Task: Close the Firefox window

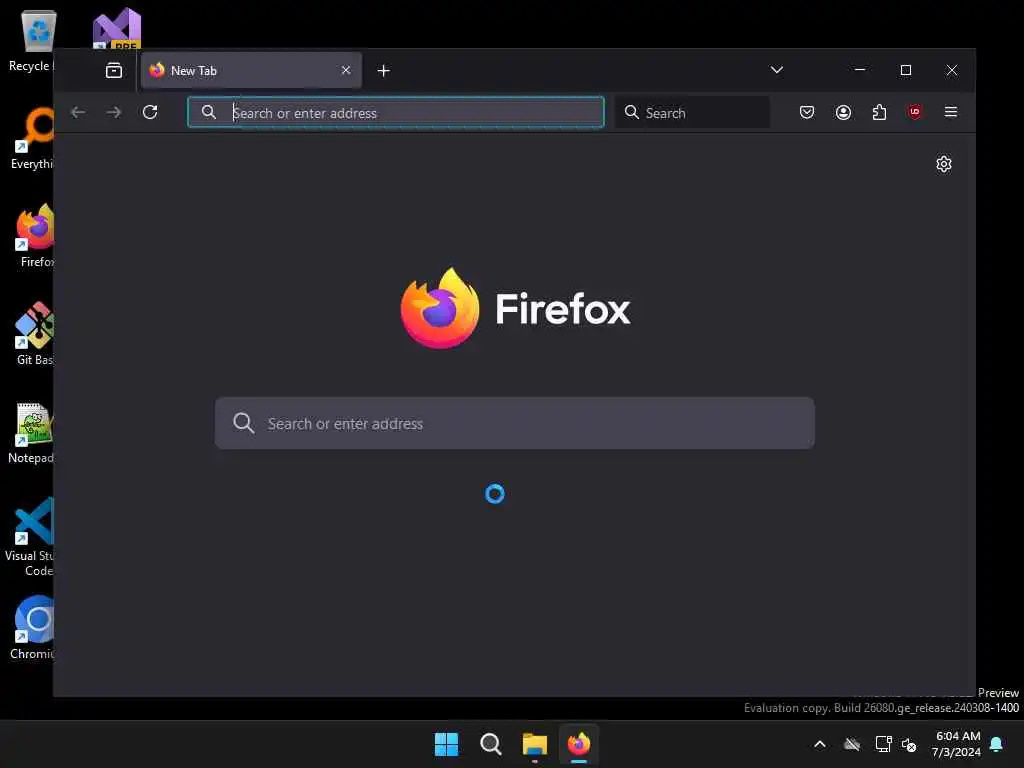Action: click(952, 70)
